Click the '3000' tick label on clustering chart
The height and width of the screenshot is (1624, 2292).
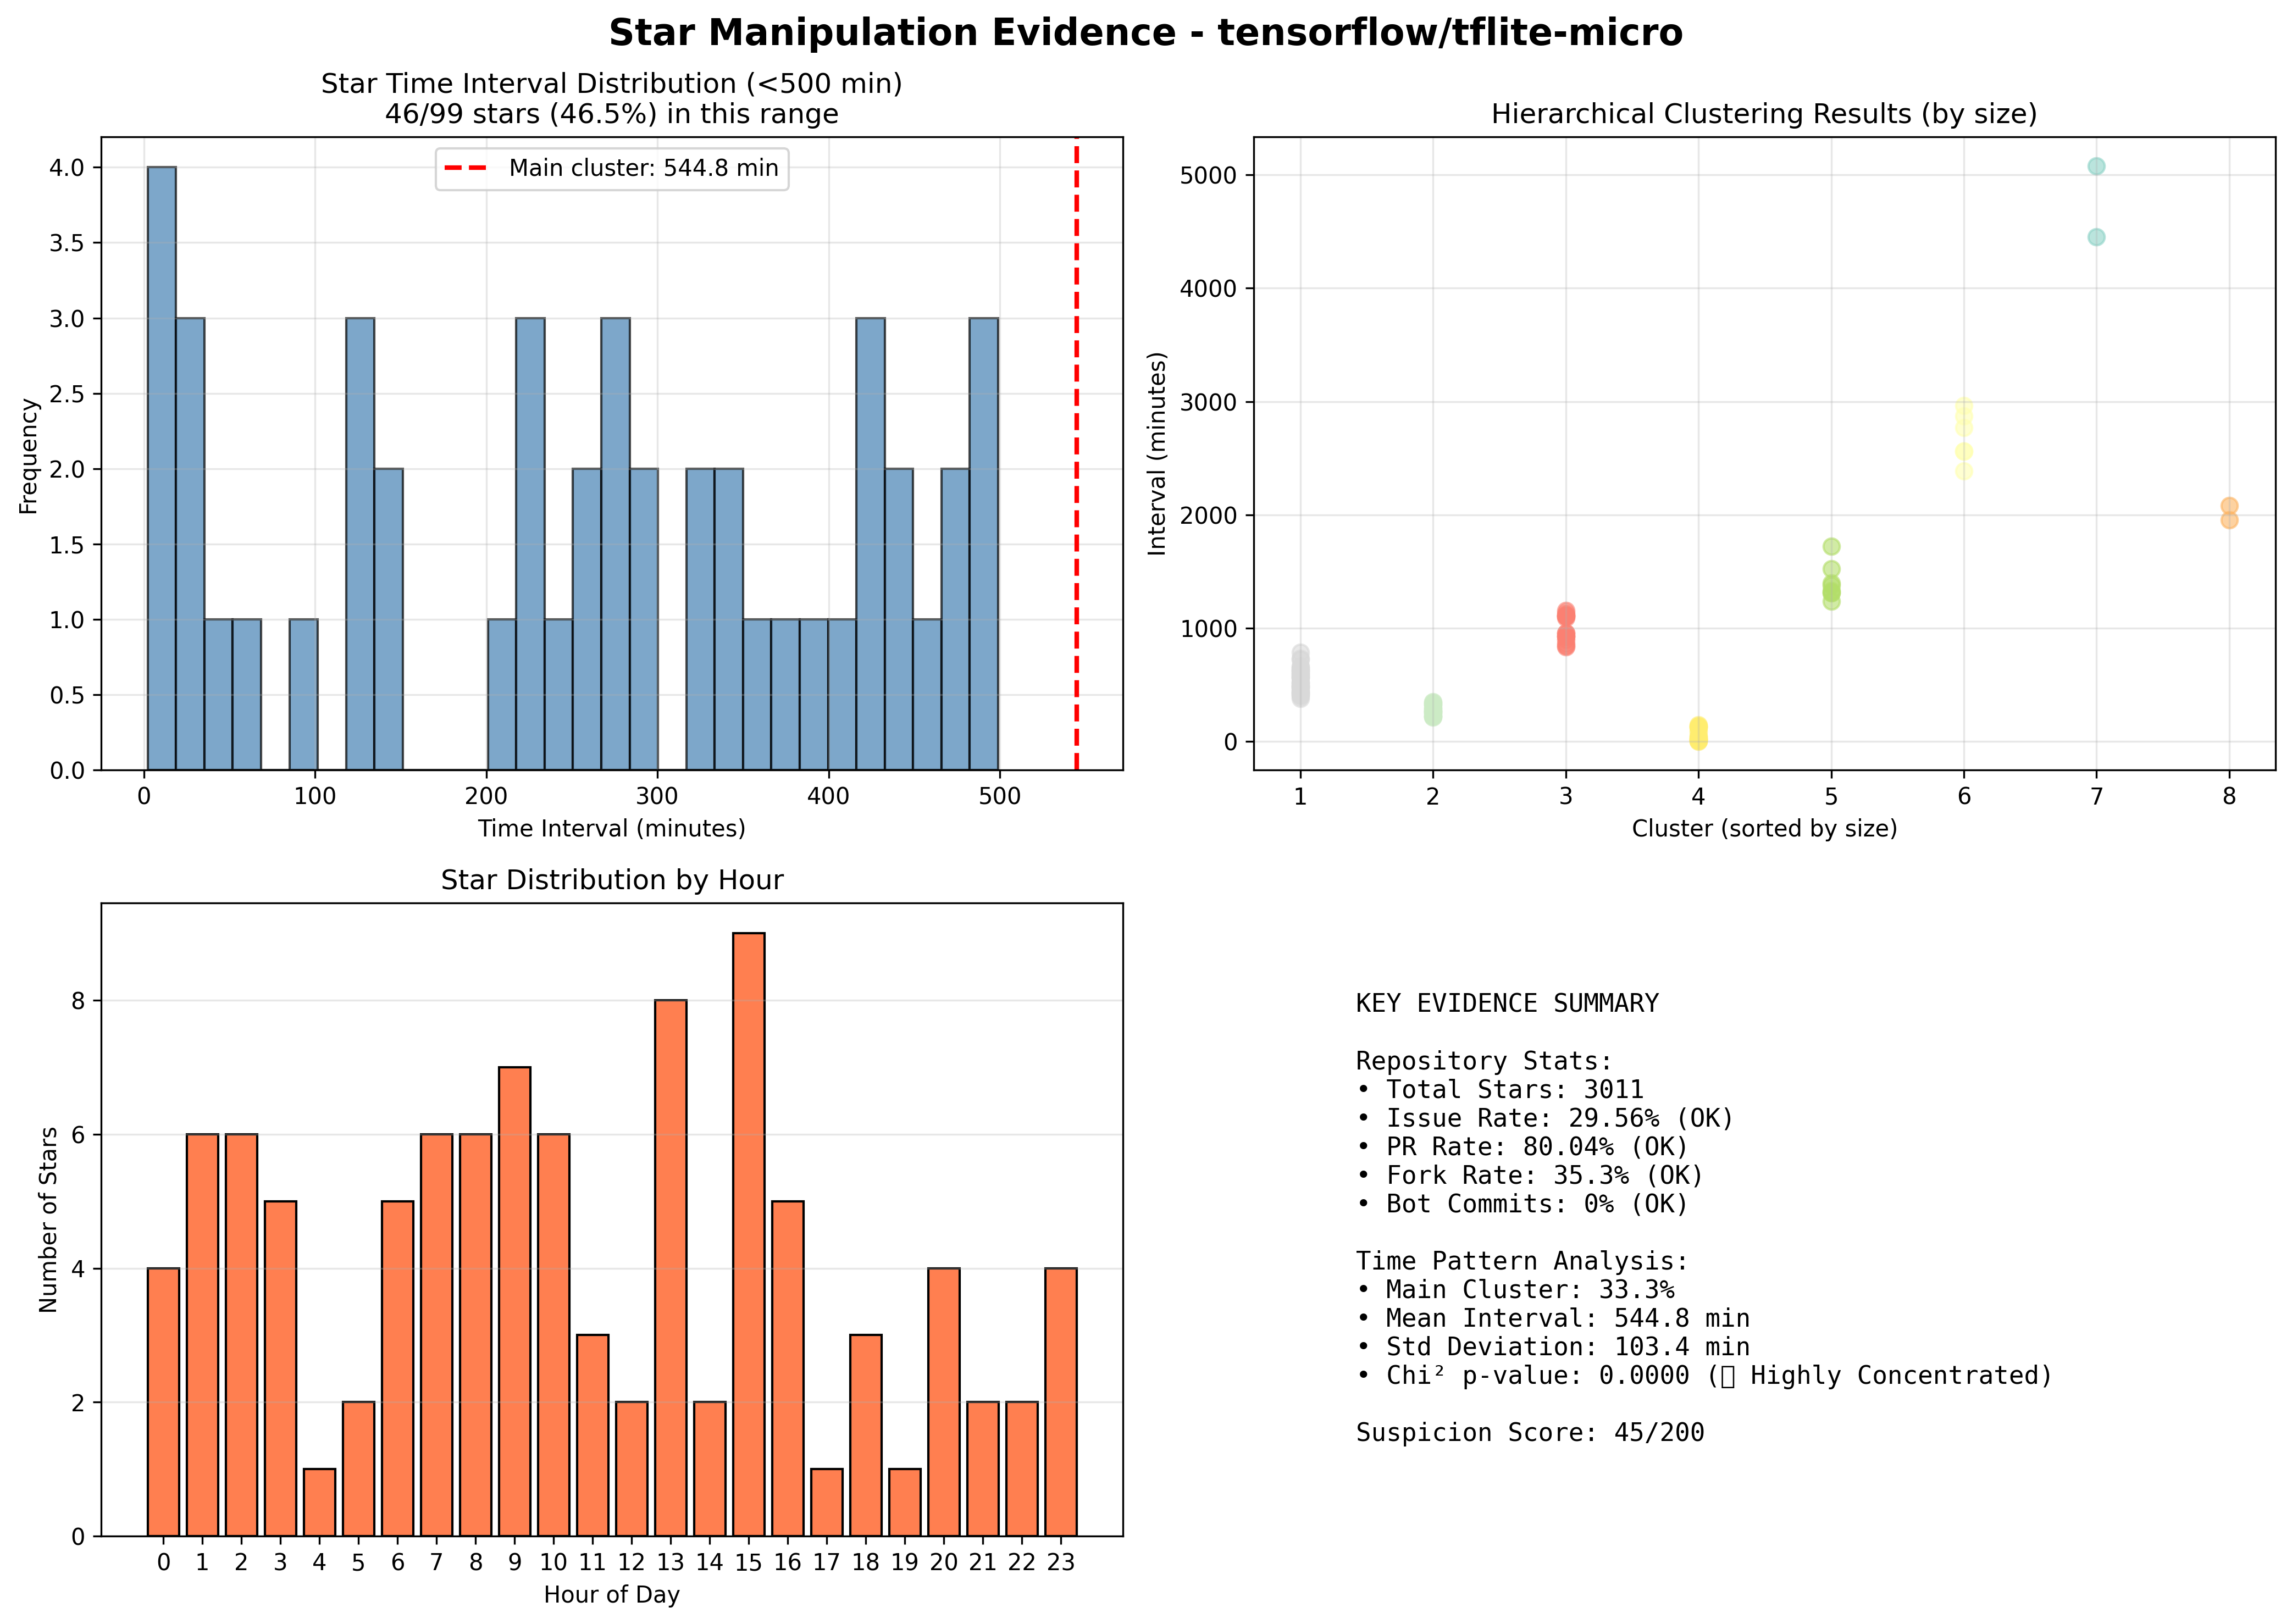point(1208,402)
